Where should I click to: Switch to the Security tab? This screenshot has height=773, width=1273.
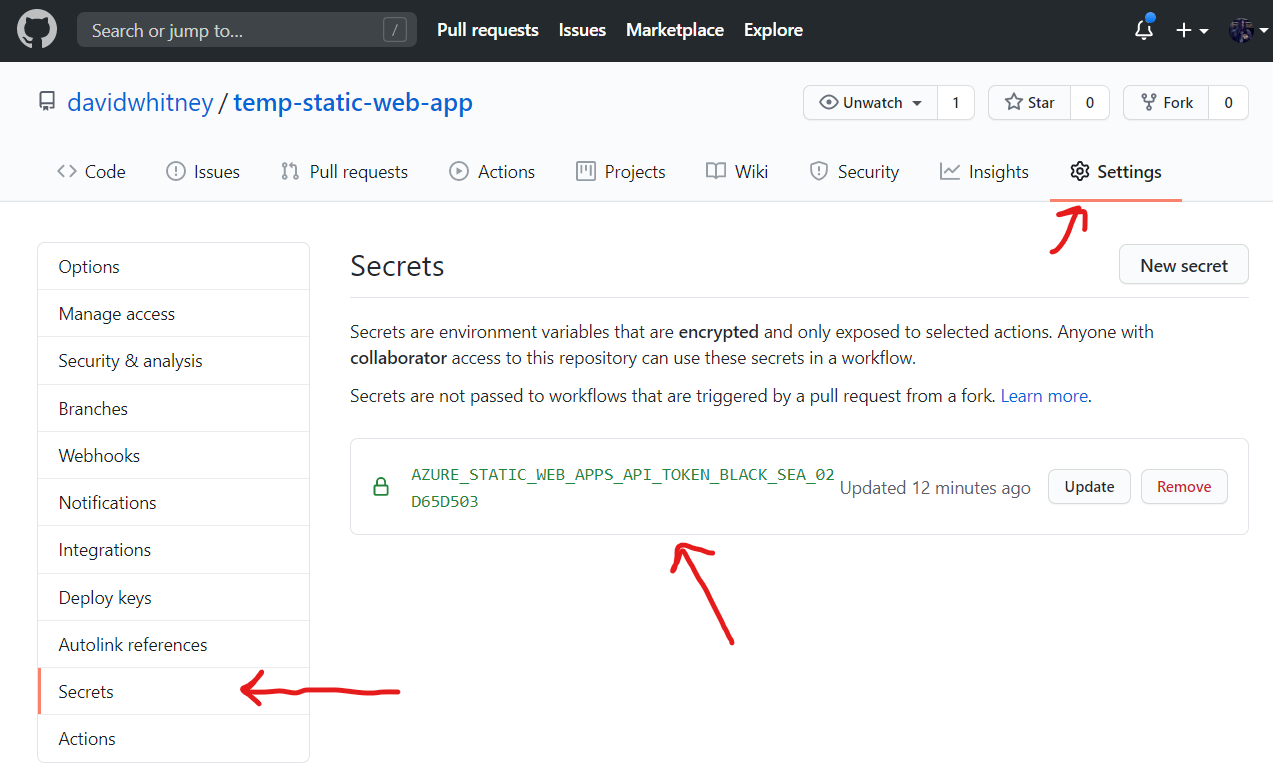tap(854, 172)
